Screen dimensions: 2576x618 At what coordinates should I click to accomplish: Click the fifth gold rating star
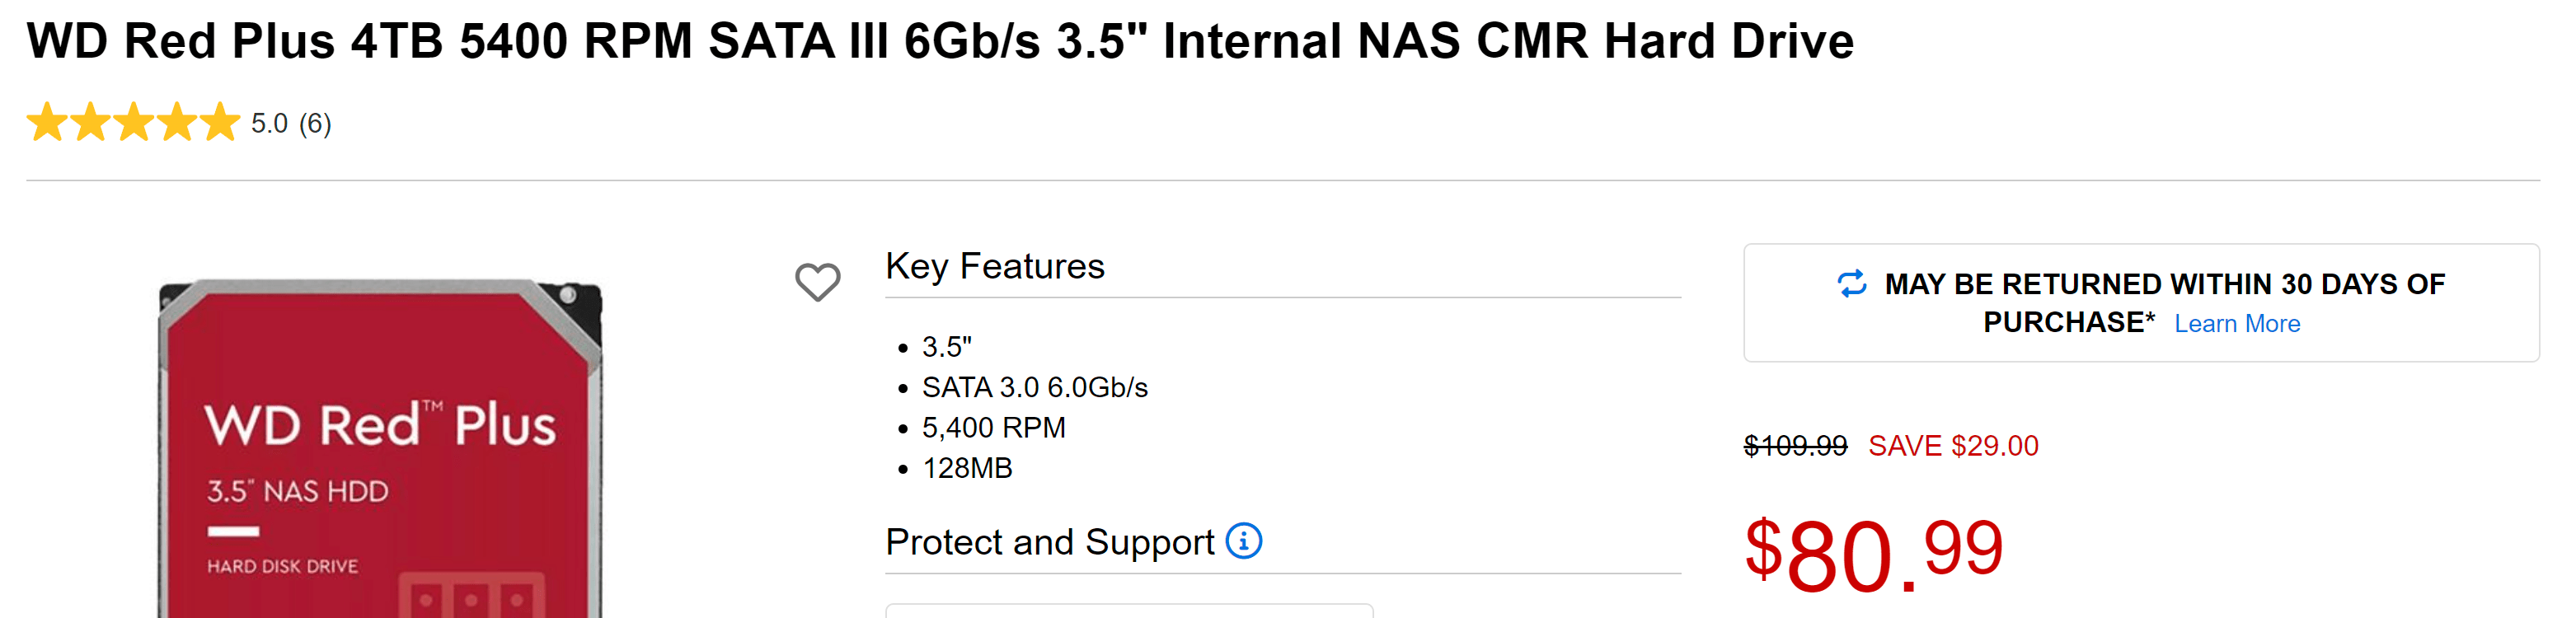pyautogui.click(x=220, y=123)
